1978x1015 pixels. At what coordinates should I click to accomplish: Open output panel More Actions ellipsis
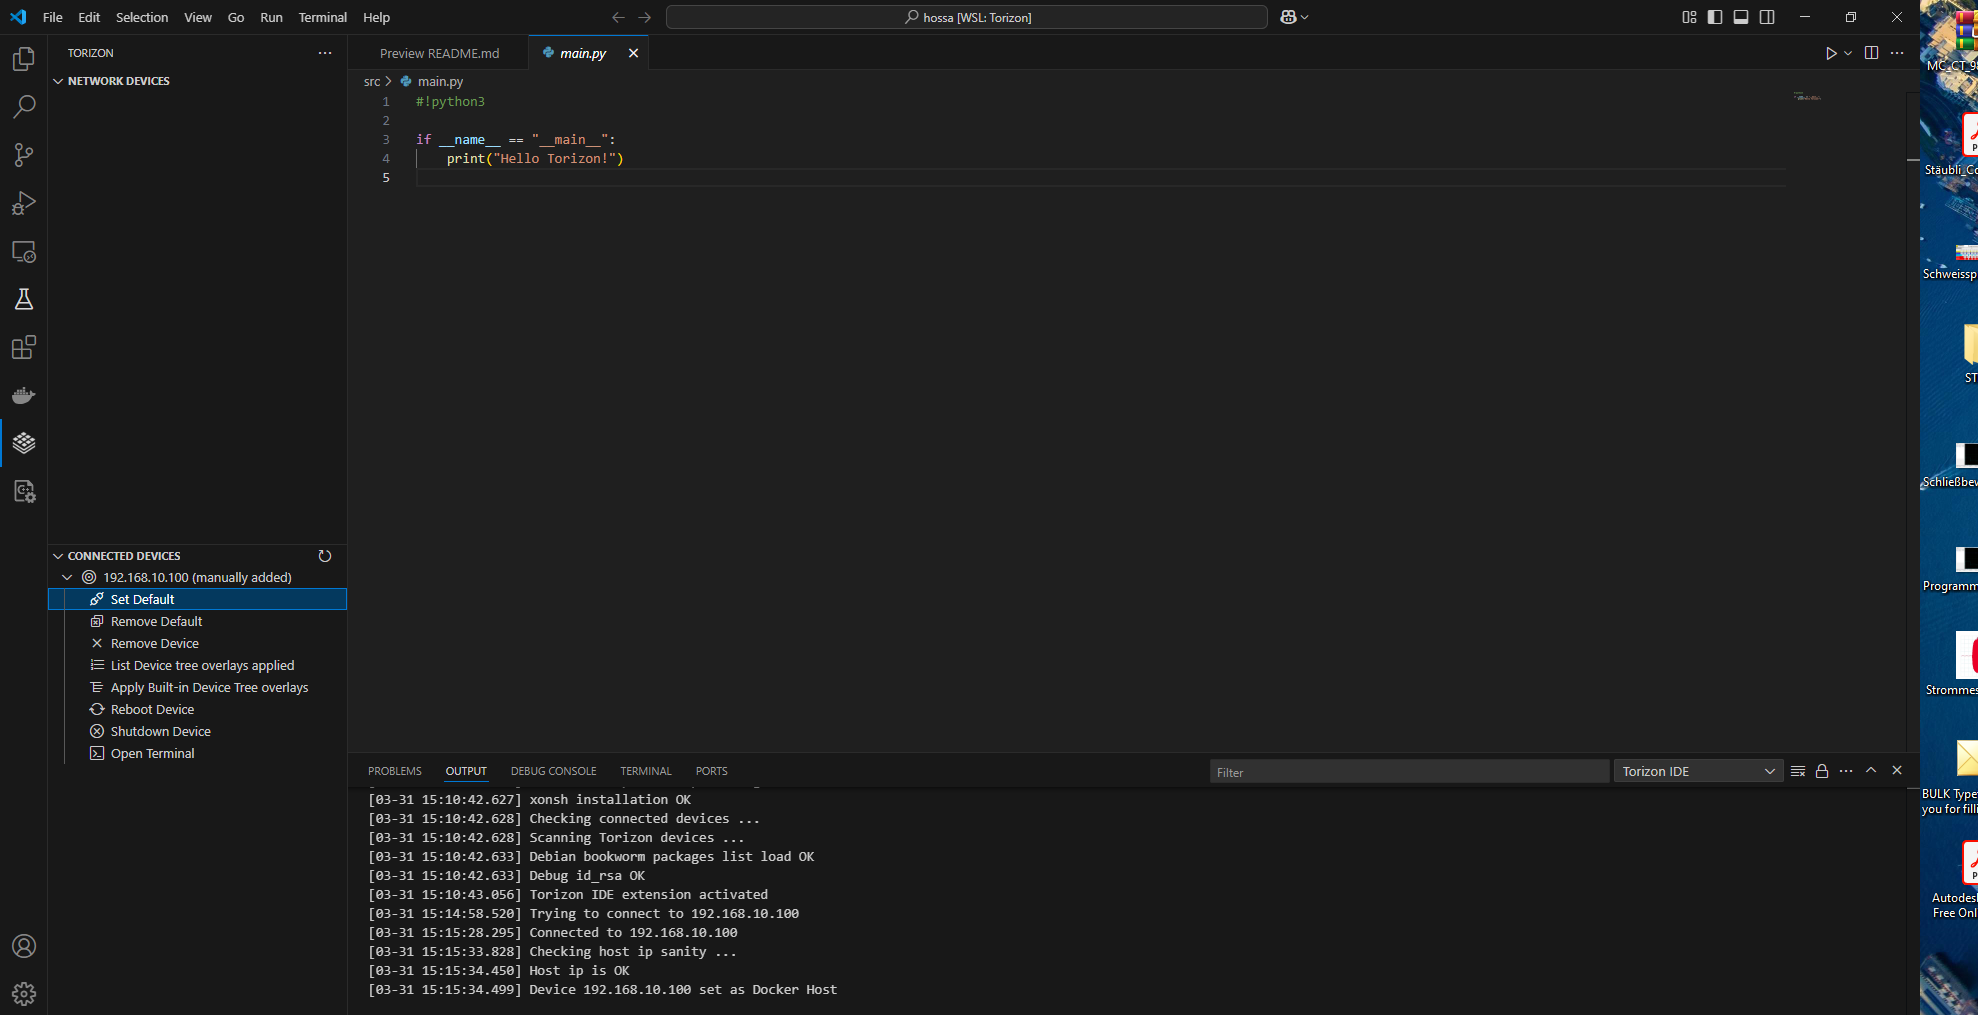click(1846, 771)
